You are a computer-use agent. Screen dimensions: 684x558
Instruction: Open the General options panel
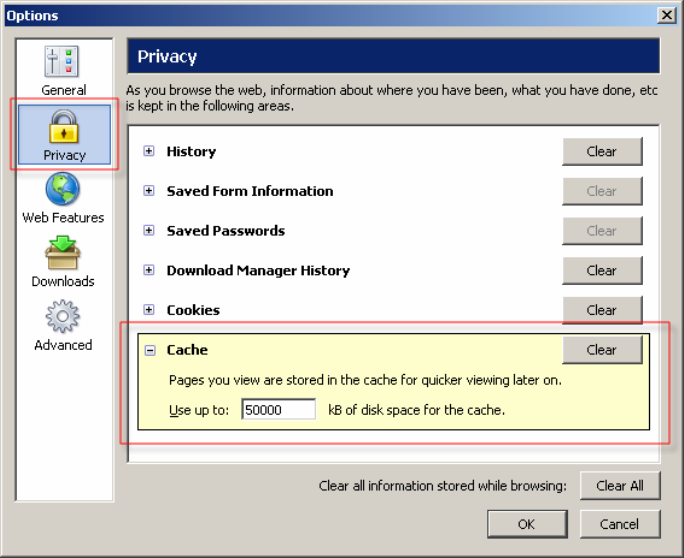(x=64, y=71)
